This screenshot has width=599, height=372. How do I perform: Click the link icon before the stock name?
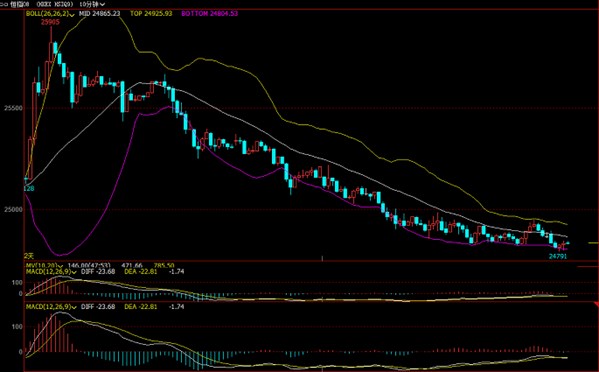4,4
